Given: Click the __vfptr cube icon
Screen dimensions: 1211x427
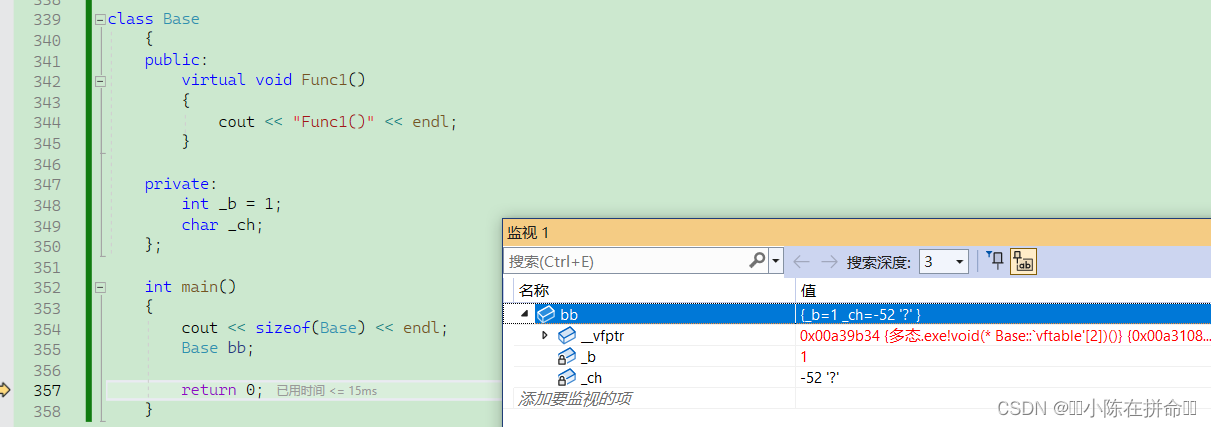Looking at the screenshot, I should pos(567,335).
